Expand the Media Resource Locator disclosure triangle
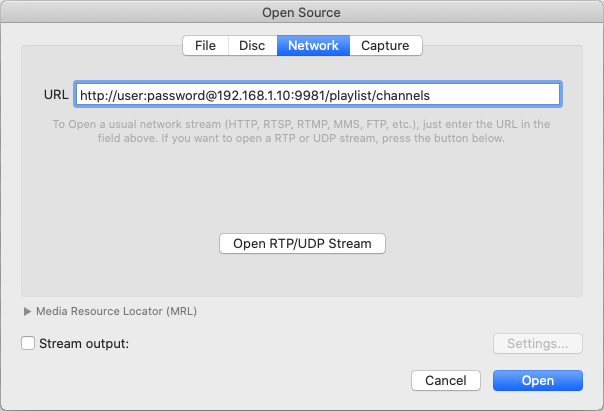The image size is (604, 411). [x=27, y=311]
